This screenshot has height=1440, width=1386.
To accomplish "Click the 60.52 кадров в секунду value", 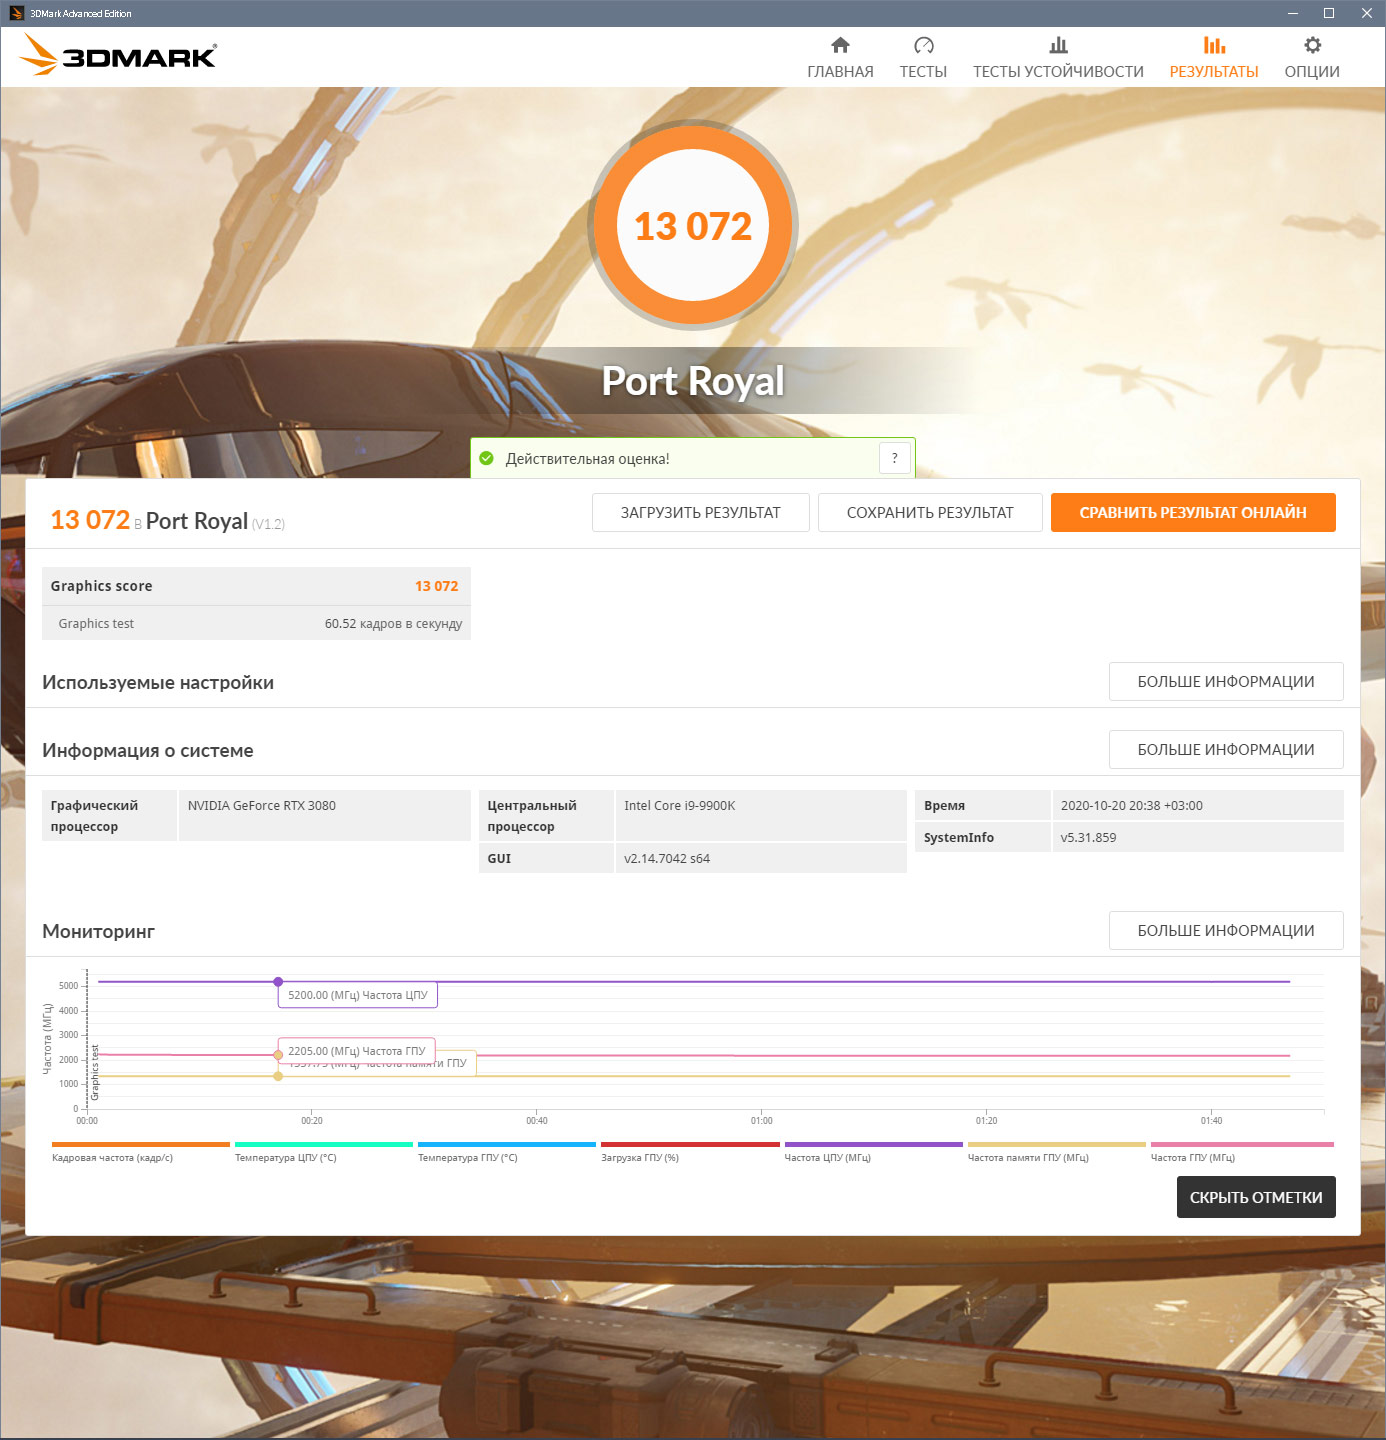I will [393, 623].
